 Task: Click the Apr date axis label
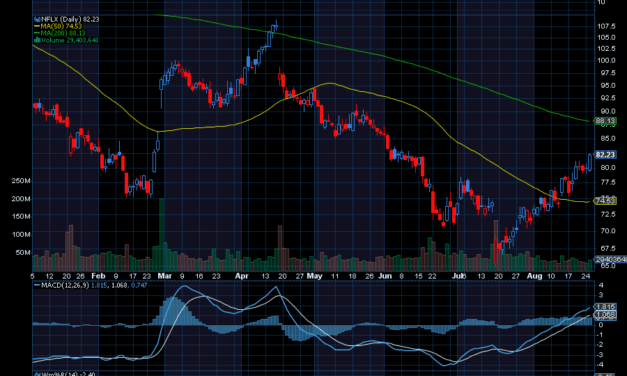coord(242,276)
